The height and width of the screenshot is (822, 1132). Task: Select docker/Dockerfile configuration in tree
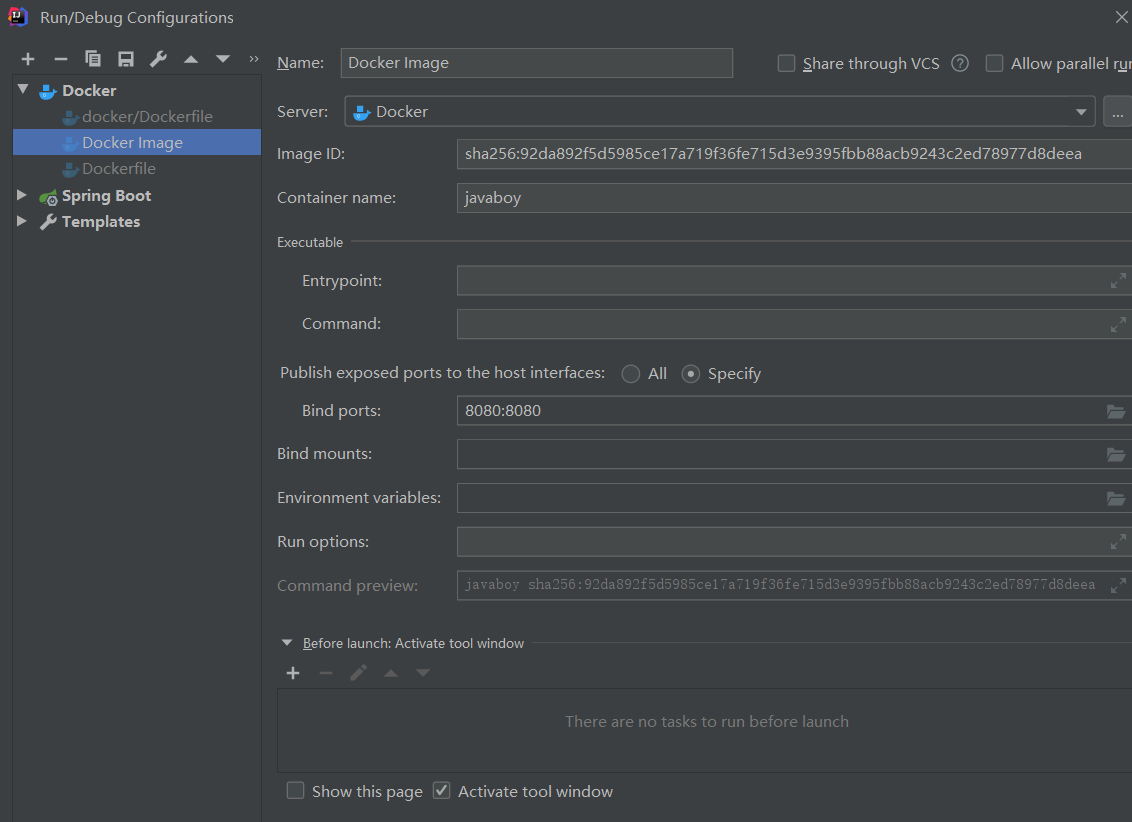[x=147, y=117]
